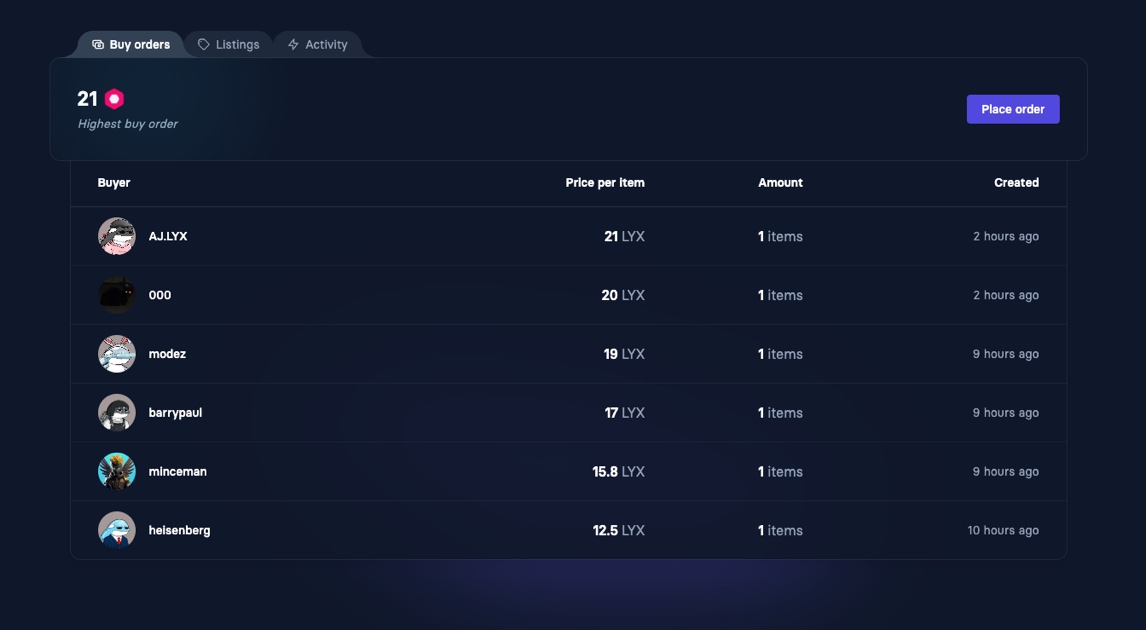This screenshot has width=1146, height=630.
Task: Click the Created column header
Action: [1017, 183]
